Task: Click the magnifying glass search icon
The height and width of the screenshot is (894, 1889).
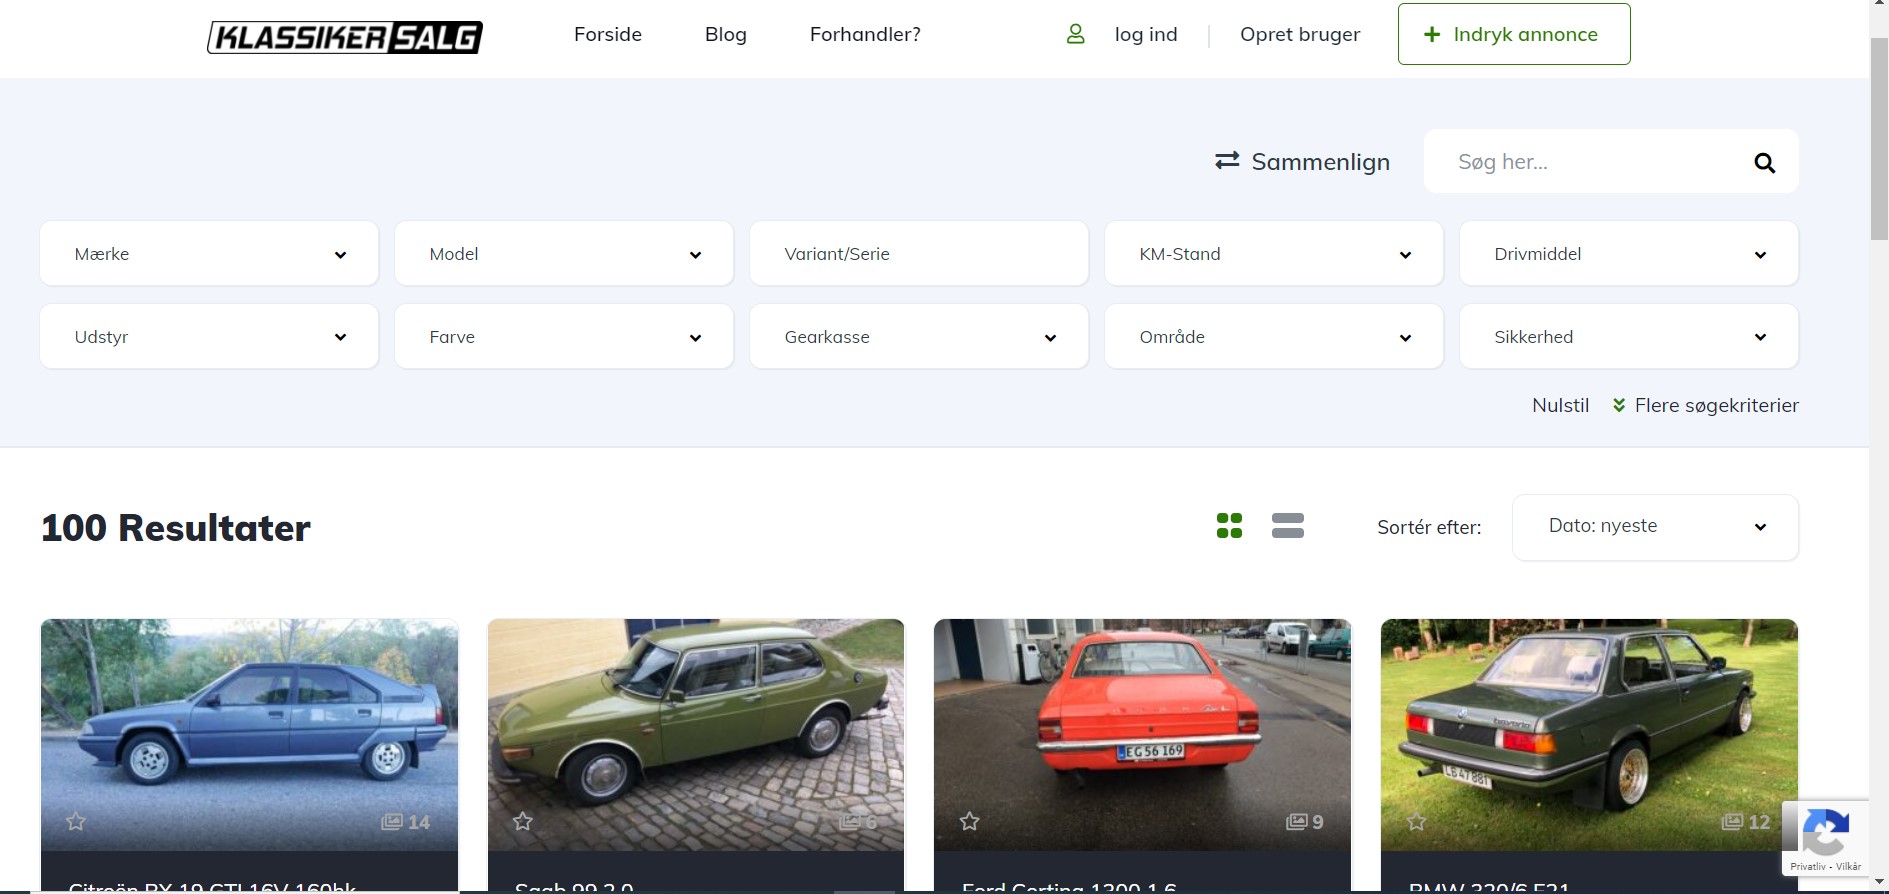Action: (x=1764, y=163)
